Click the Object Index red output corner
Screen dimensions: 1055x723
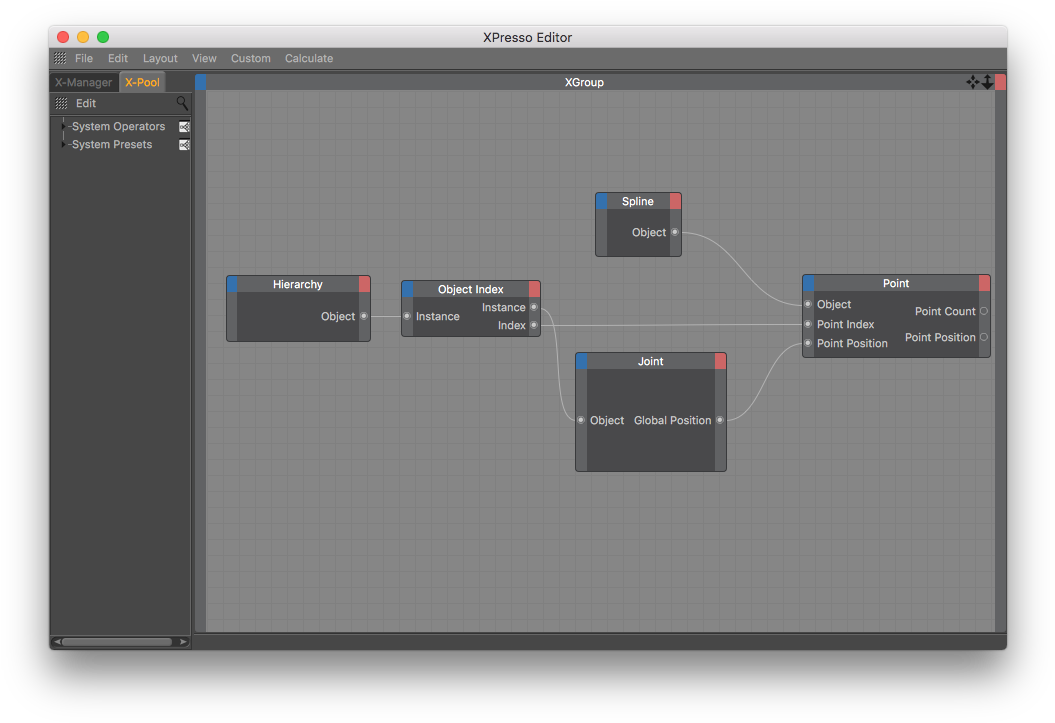coord(534,289)
